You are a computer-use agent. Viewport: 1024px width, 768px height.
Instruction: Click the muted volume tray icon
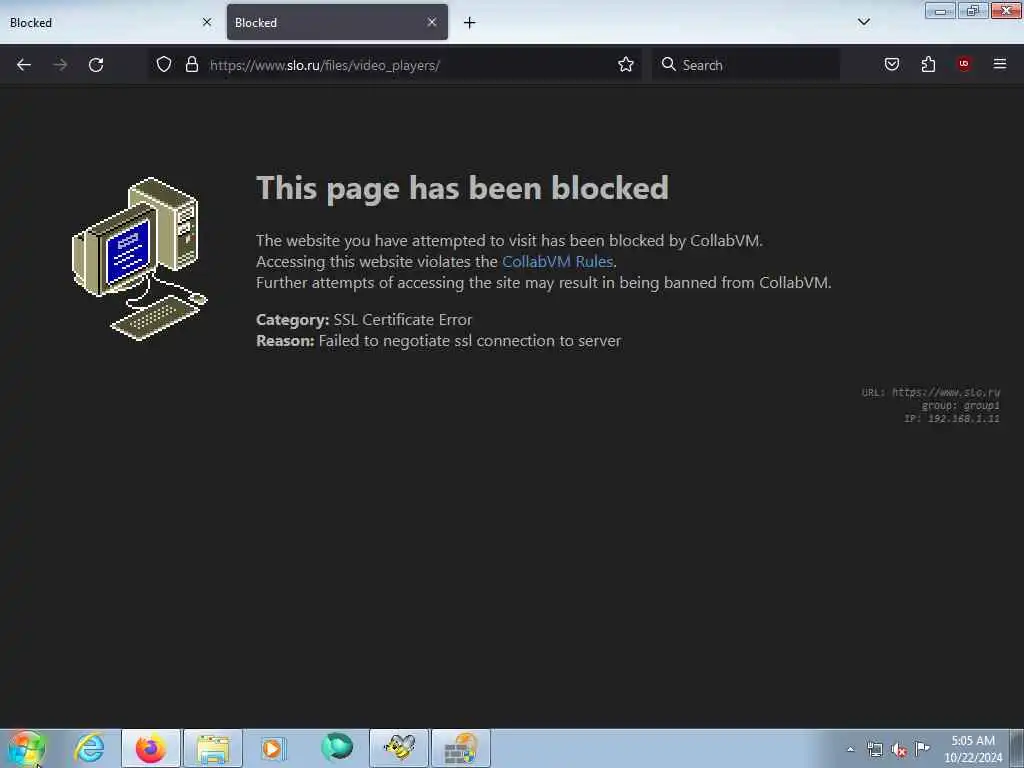point(899,750)
